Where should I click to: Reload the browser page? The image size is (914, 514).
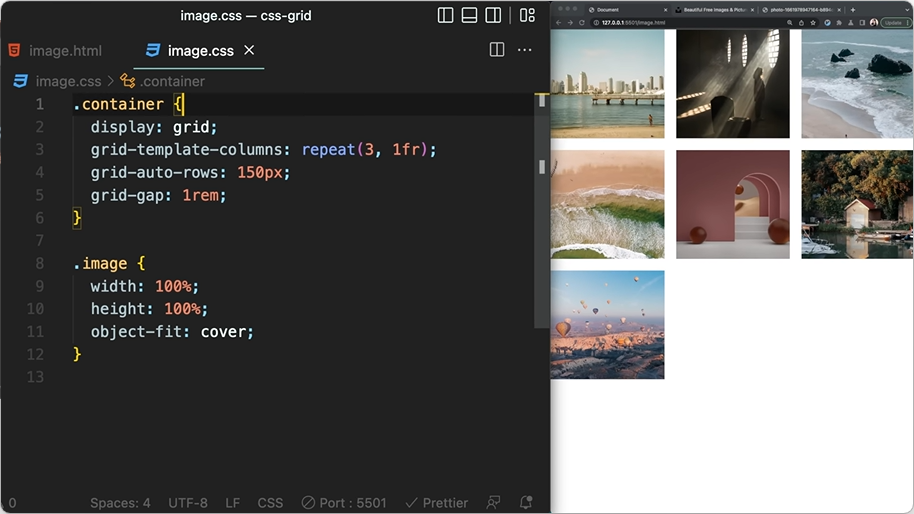[x=582, y=23]
